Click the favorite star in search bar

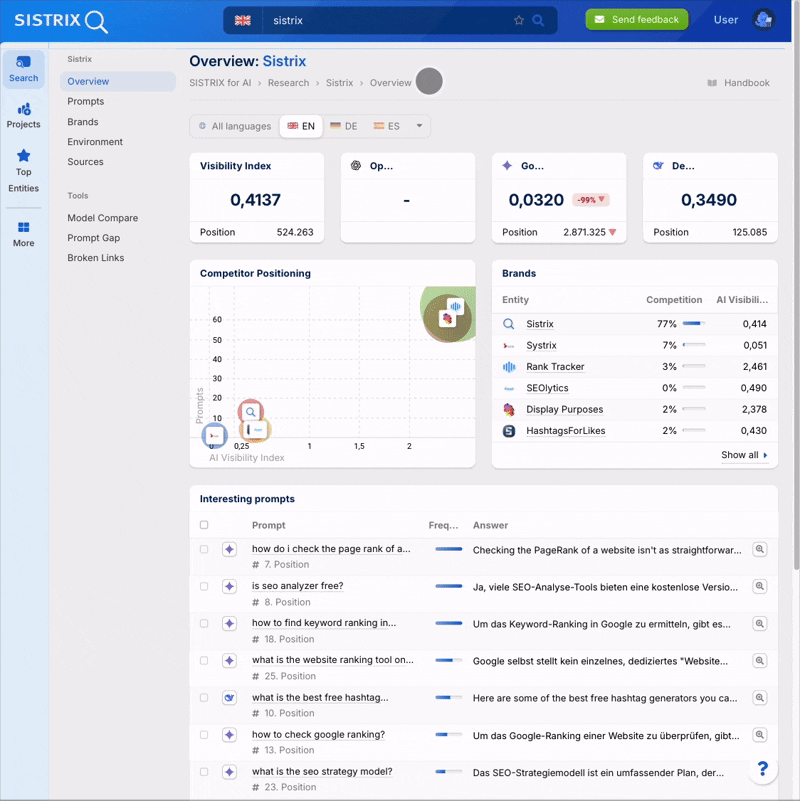point(519,20)
